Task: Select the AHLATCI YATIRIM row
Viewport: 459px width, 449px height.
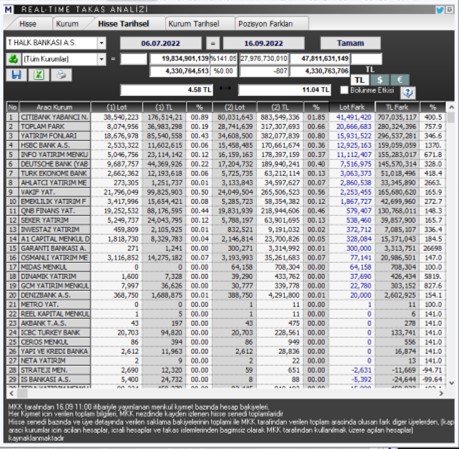Action: [226, 183]
